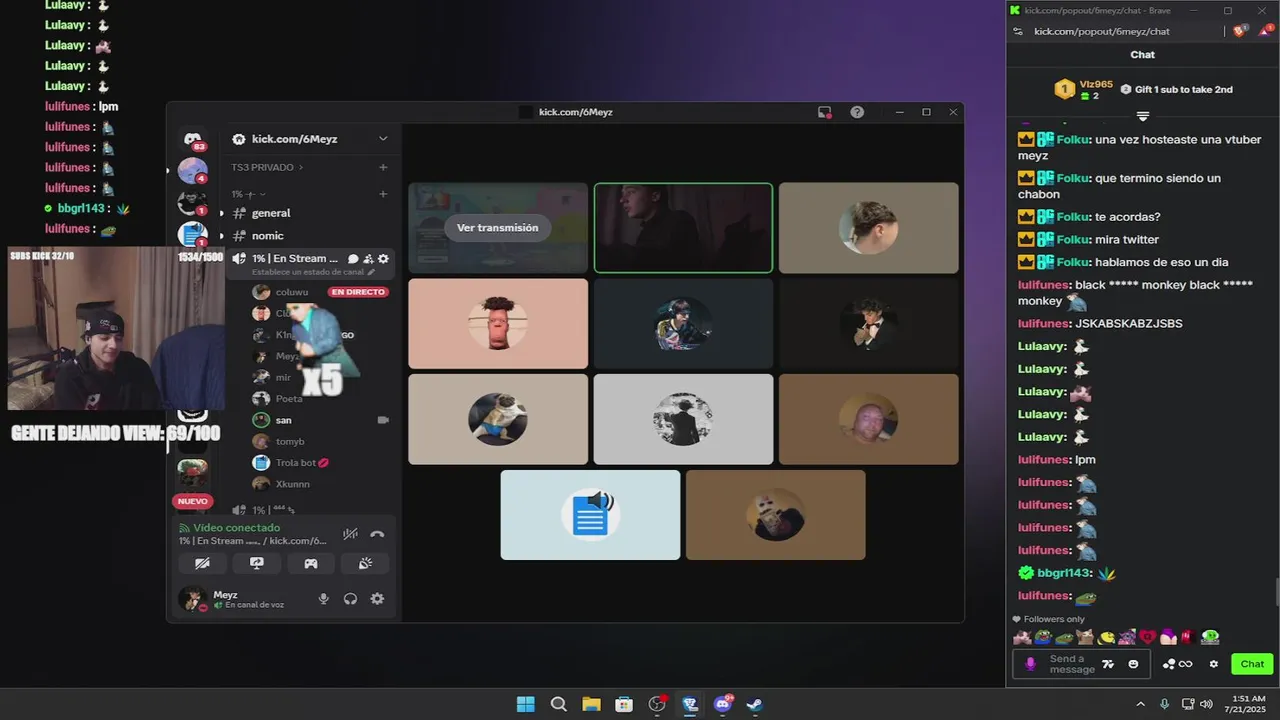Click Ver transmisión to watch stream
Screen dimensions: 1280x720
click(x=497, y=228)
